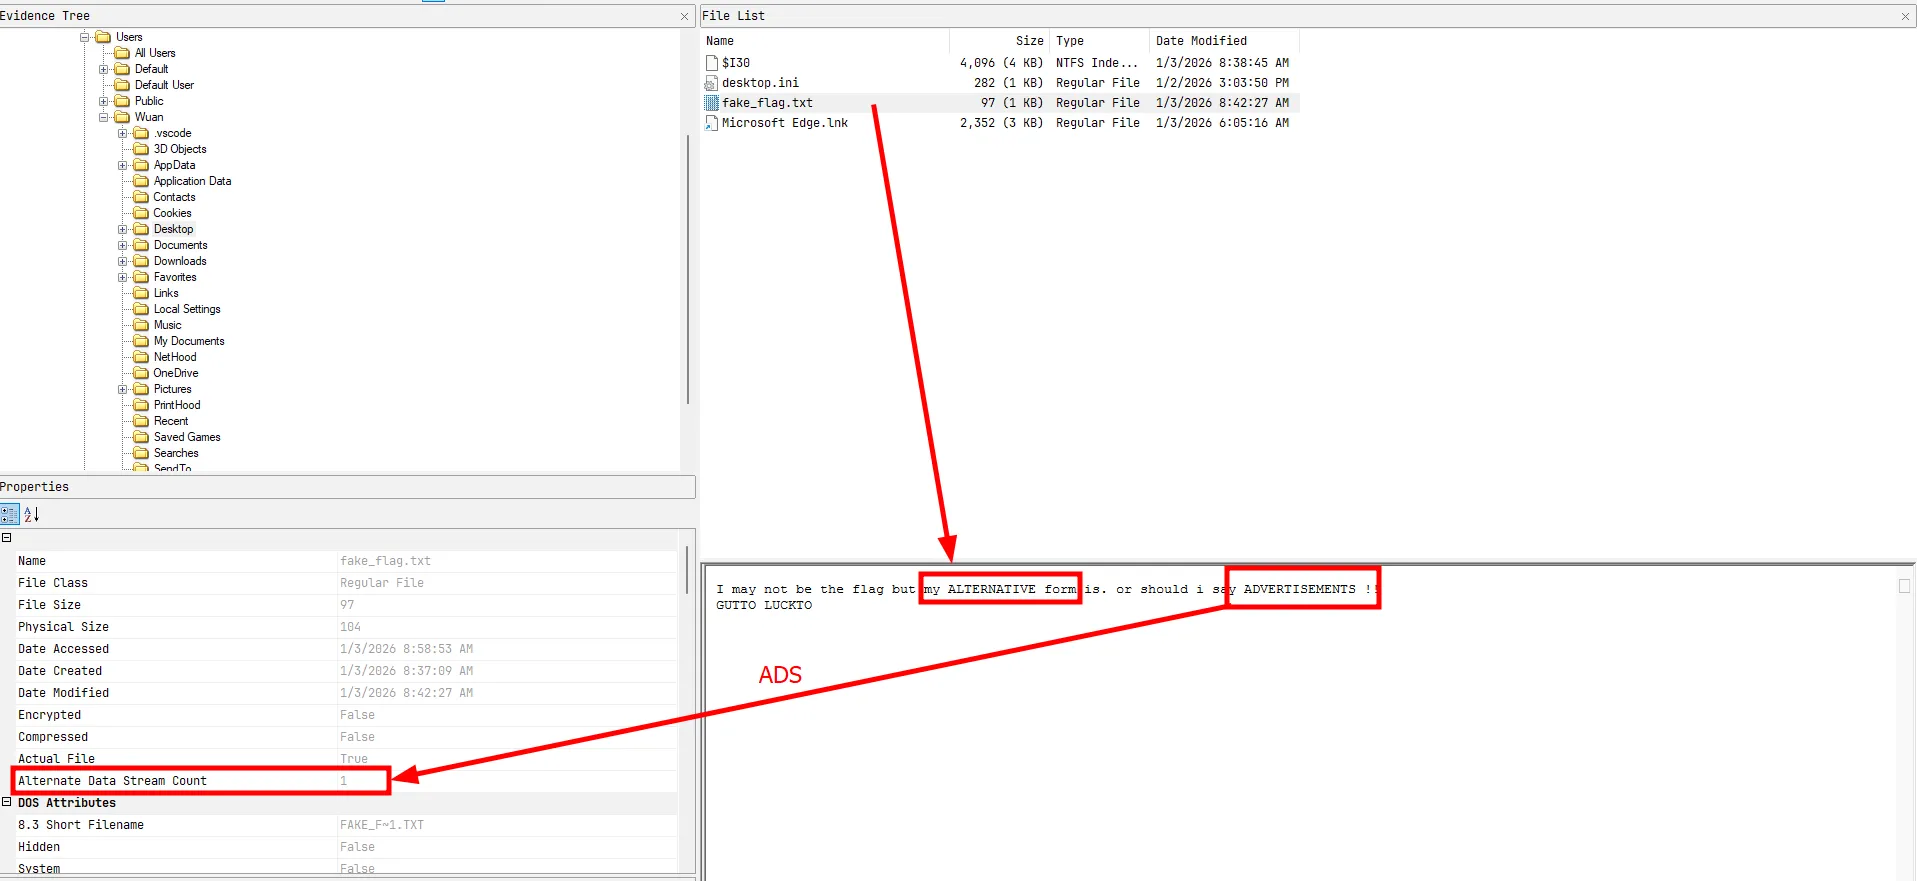Select the Documents folder in Evidence Tree
Screen dimensions: 1917x881
[x=180, y=245]
